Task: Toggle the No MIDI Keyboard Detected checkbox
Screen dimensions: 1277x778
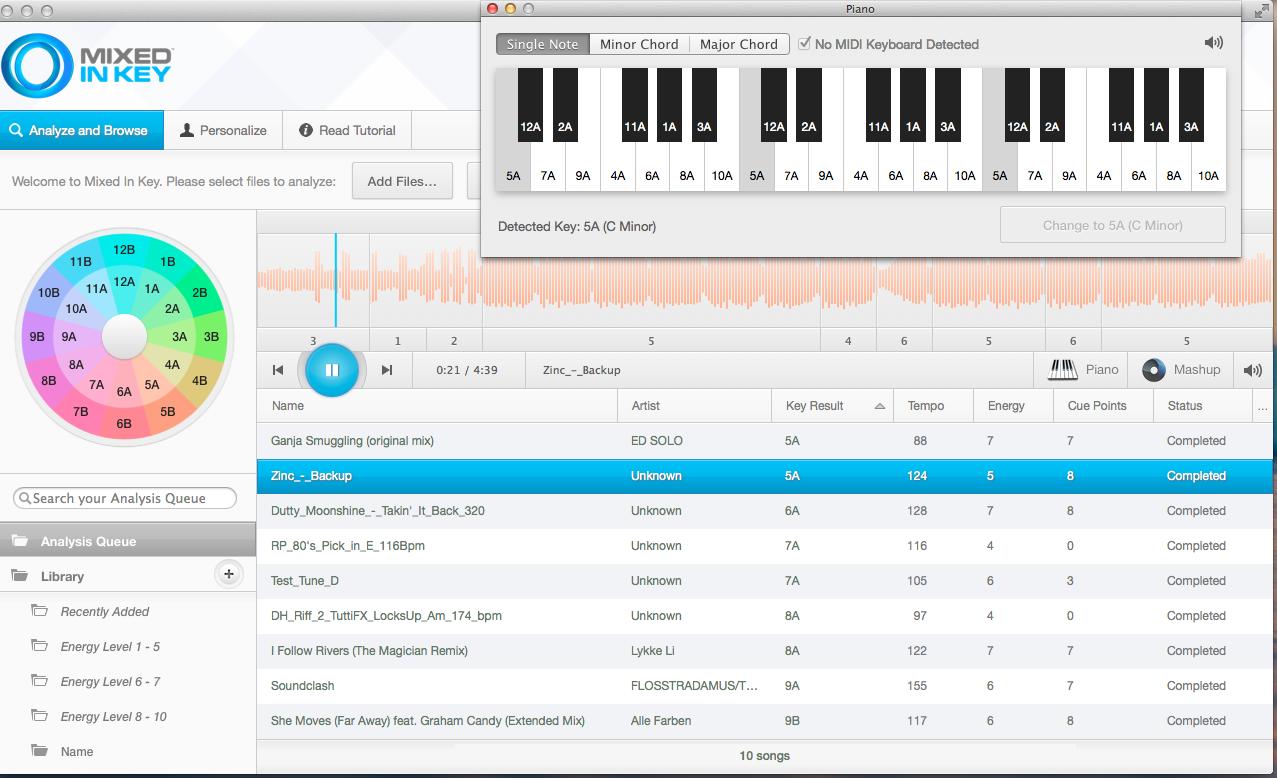Action: click(x=804, y=44)
